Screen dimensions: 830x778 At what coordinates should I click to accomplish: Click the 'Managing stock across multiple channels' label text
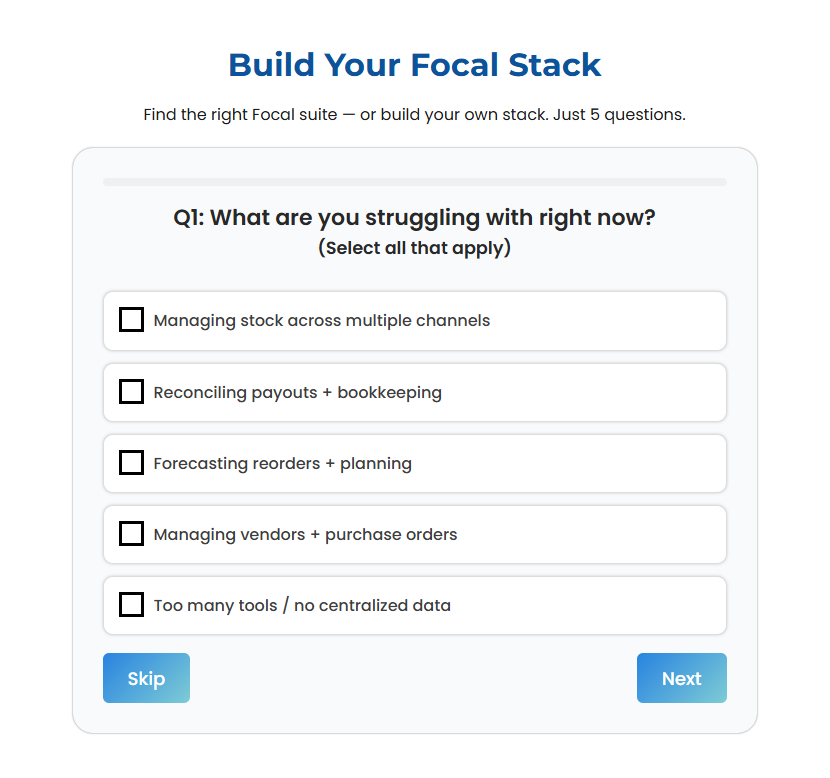(321, 321)
